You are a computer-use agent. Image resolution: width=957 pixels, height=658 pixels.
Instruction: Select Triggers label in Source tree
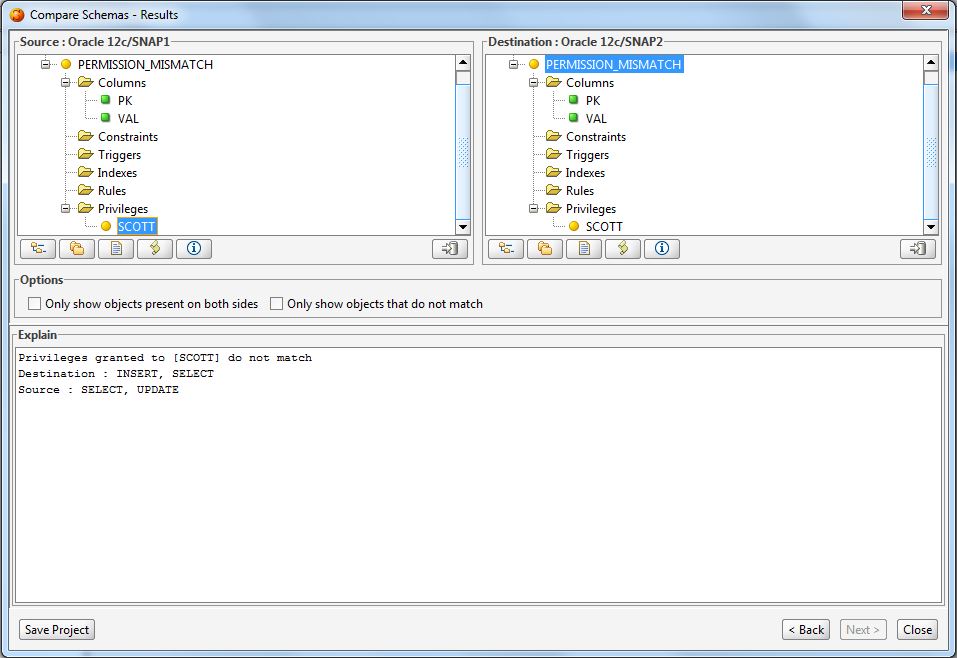(x=119, y=154)
